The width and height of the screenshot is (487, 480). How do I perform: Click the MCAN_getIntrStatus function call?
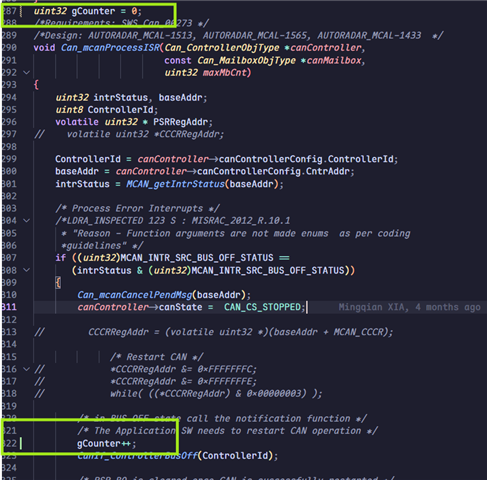tap(175, 184)
